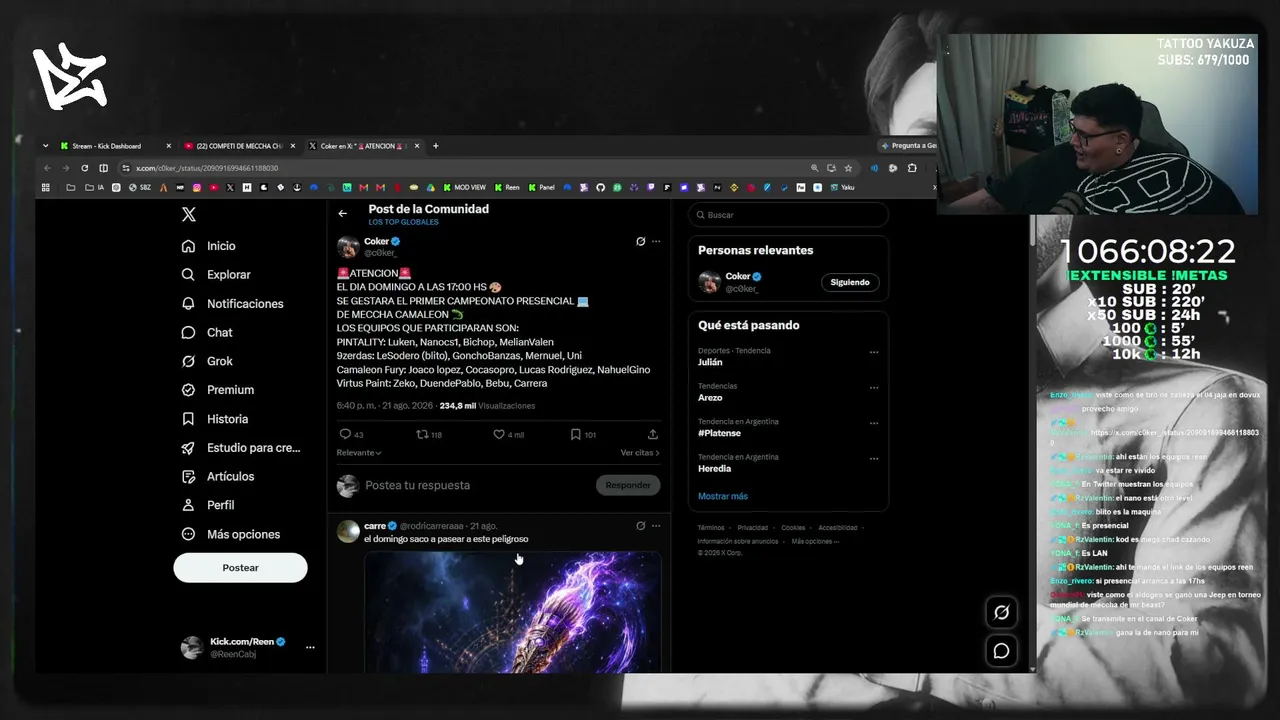Open the X logo home link
The height and width of the screenshot is (720, 1280).
188,214
